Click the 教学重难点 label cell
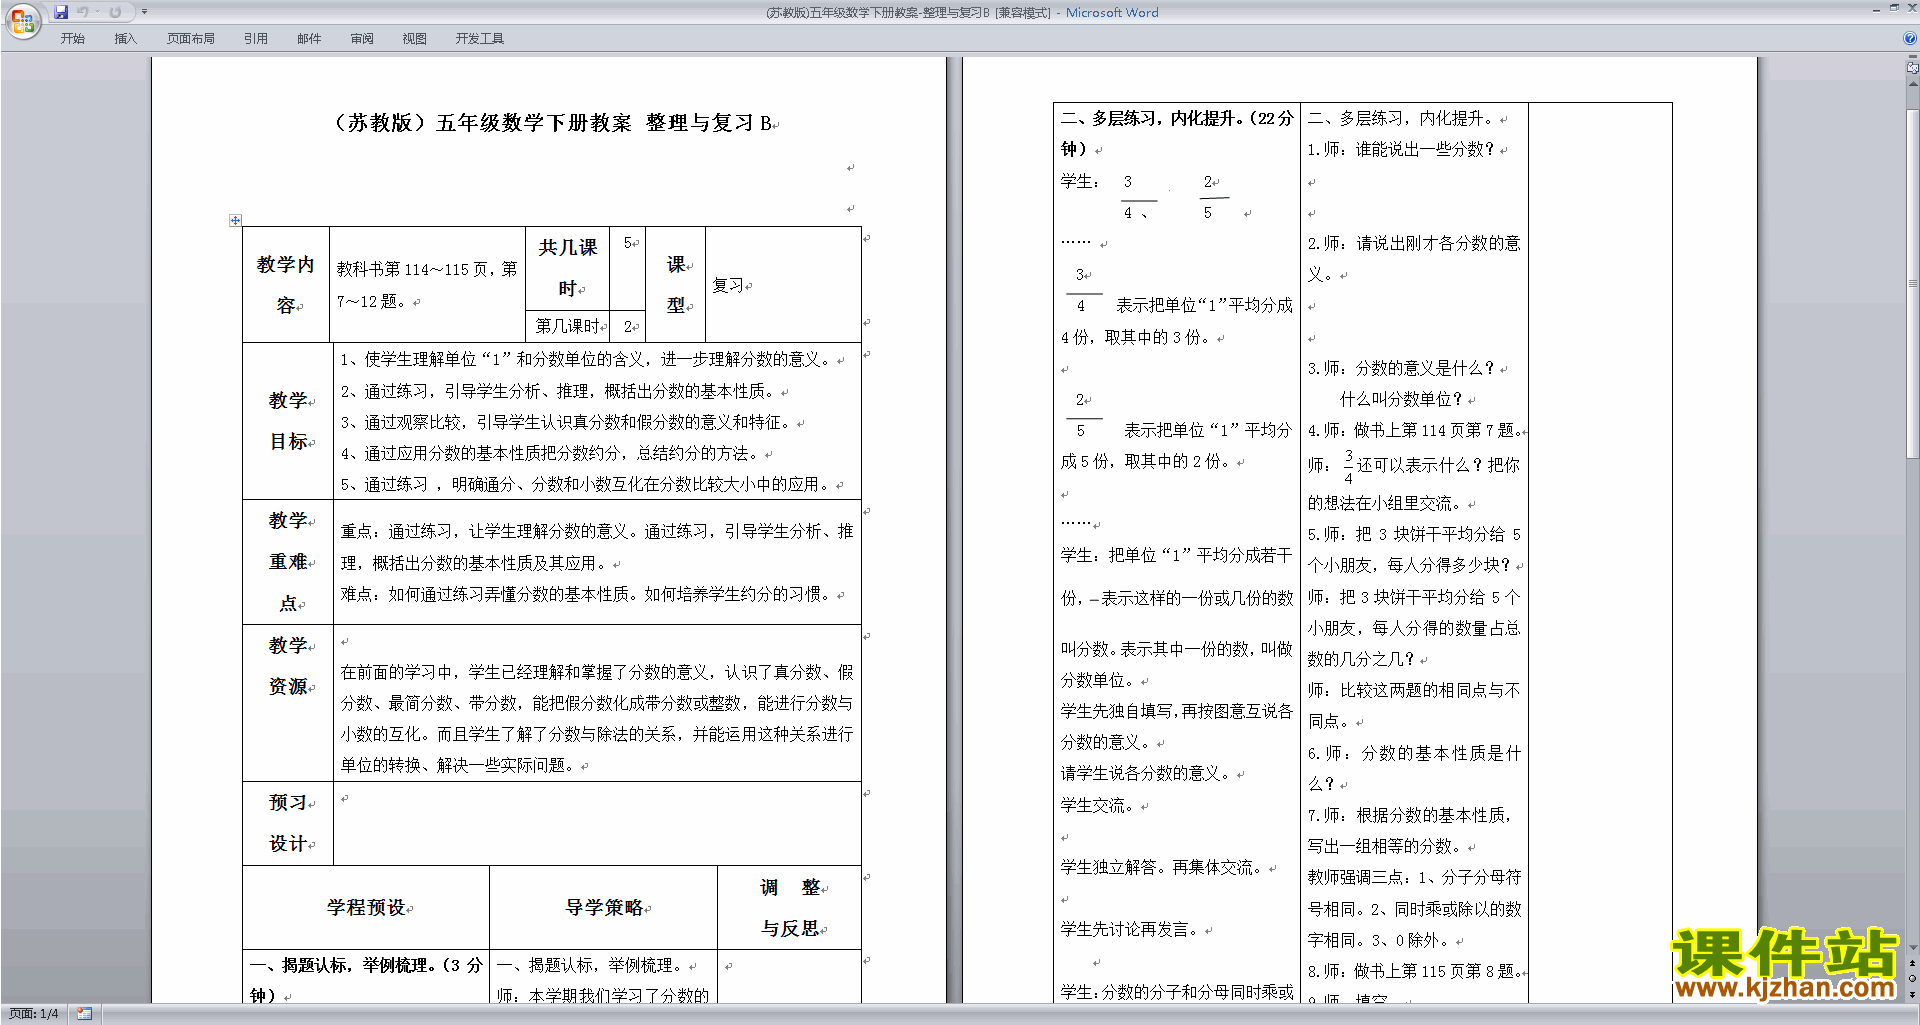The width and height of the screenshot is (1920, 1025). tap(289, 562)
